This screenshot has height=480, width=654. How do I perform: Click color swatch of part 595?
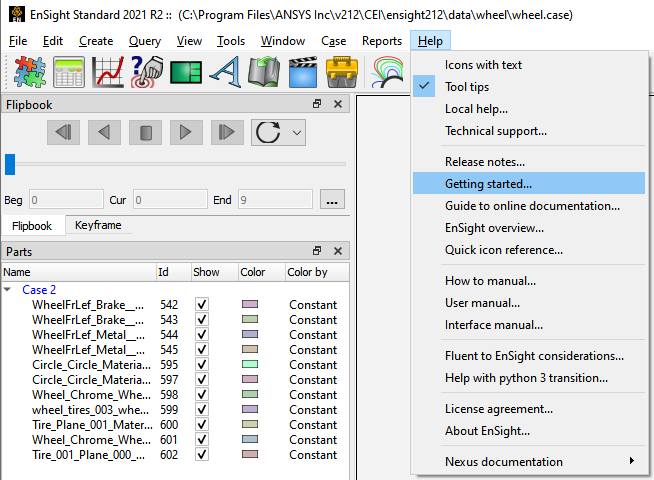pos(250,364)
